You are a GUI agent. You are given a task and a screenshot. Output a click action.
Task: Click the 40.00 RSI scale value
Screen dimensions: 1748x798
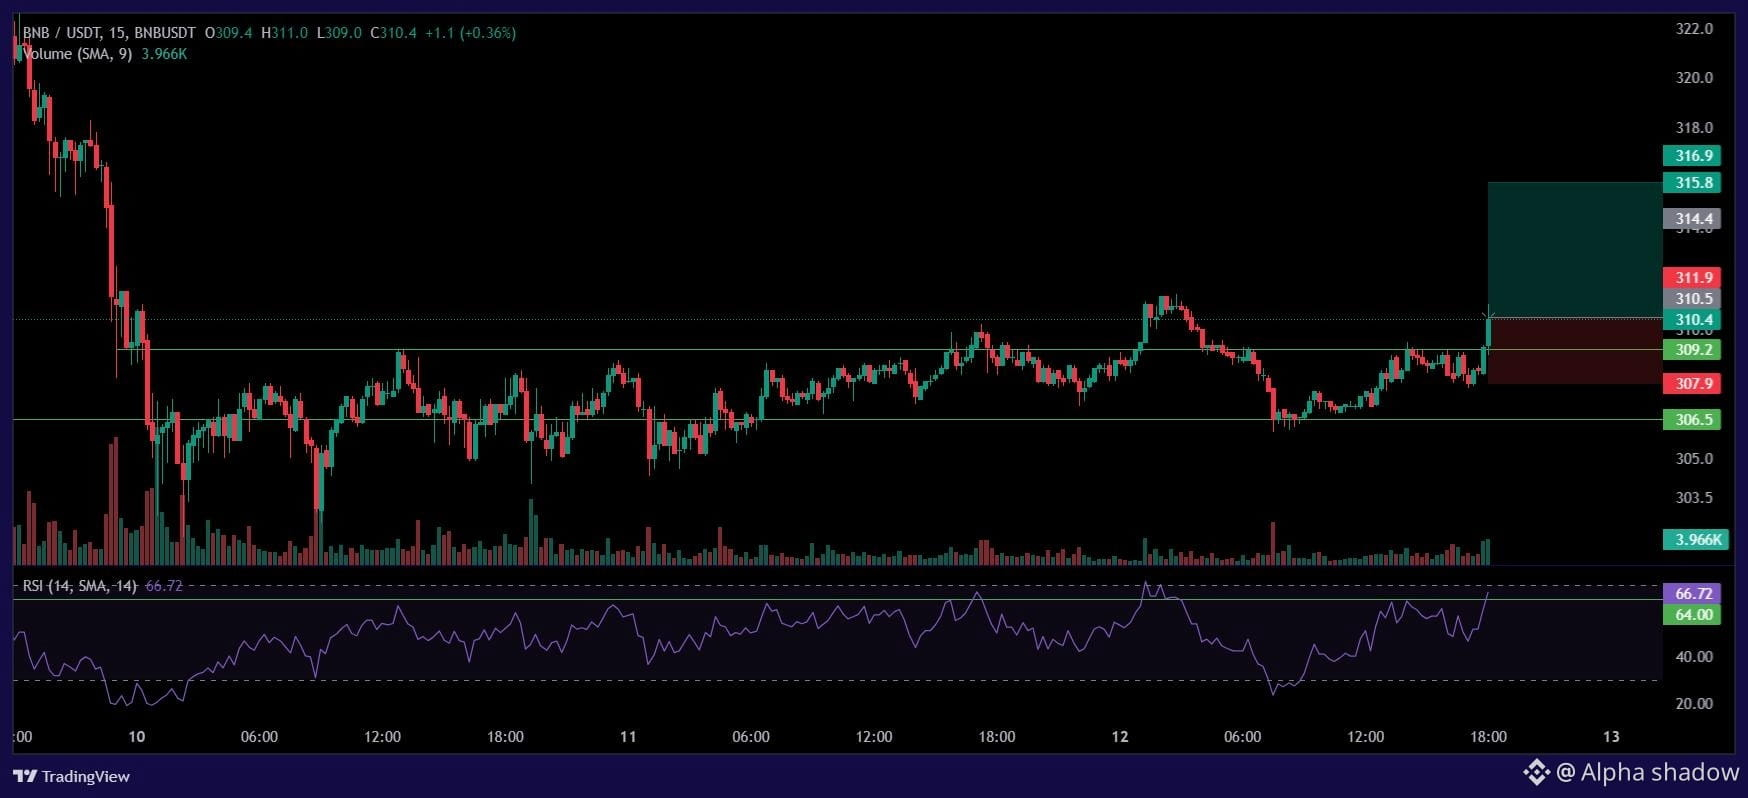1694,657
